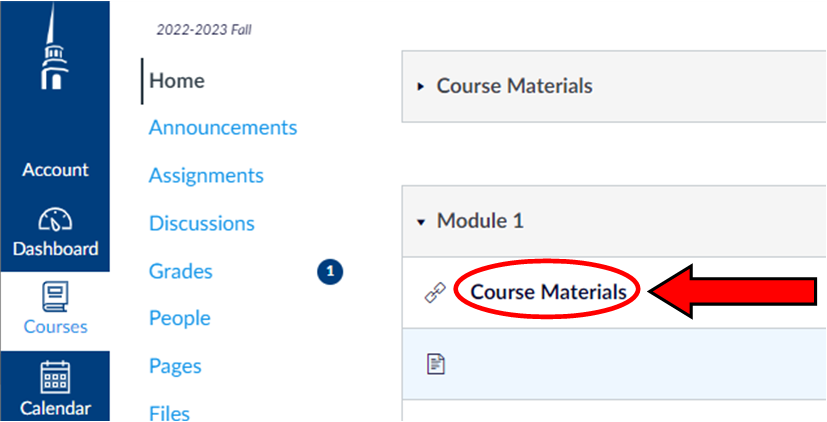827x422 pixels.
Task: Open the People link
Action: [180, 318]
